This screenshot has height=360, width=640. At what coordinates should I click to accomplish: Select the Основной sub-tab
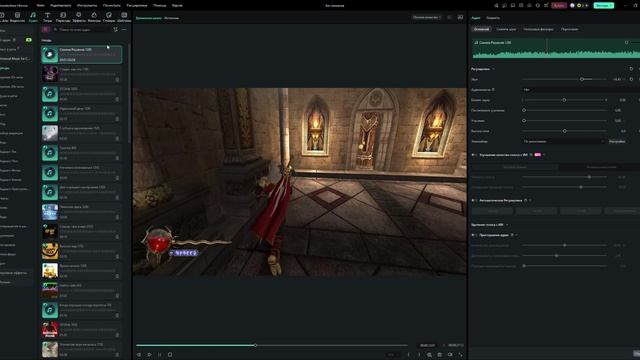point(481,29)
